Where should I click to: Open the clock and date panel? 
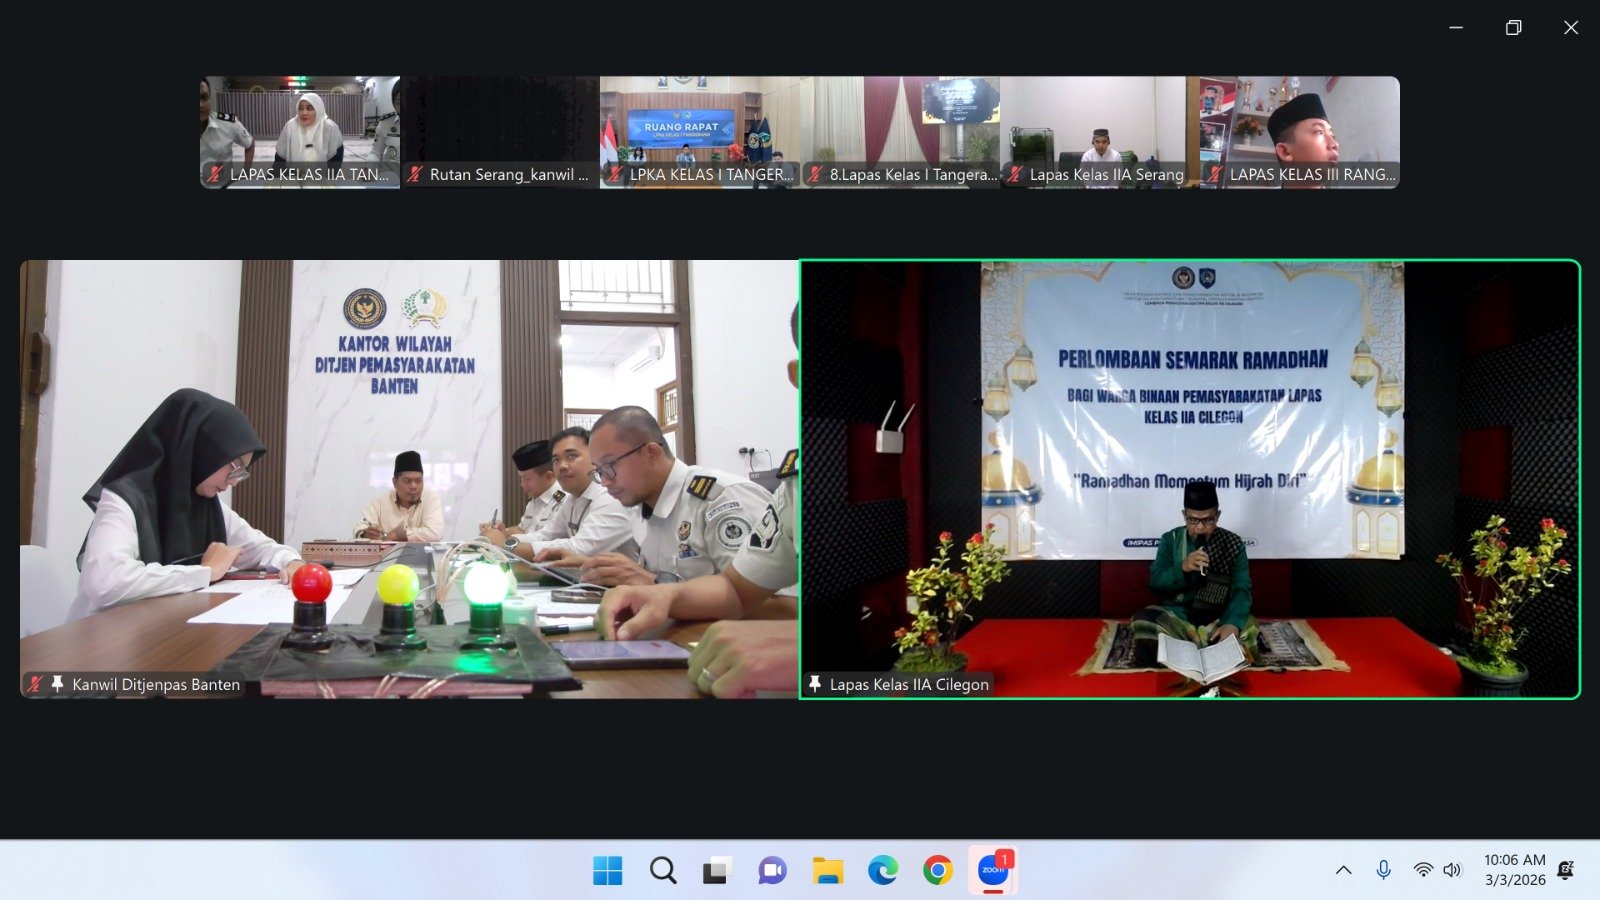(1514, 870)
